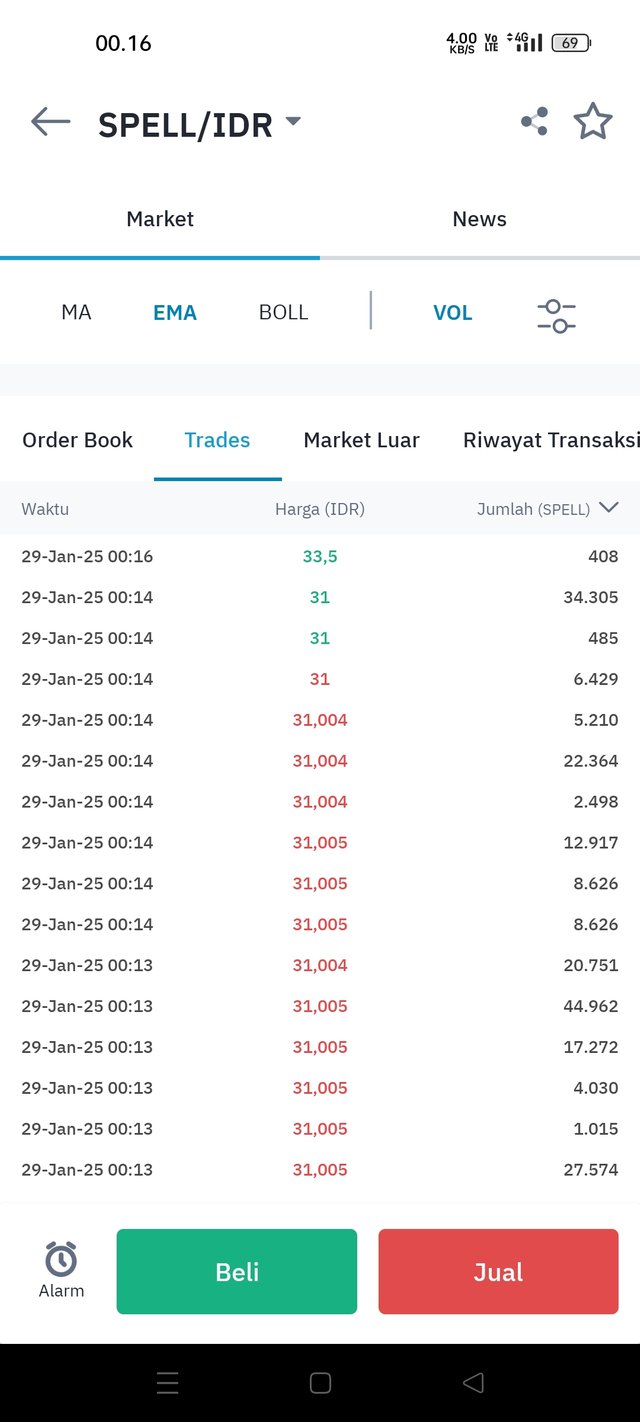Tap the green Beli button
This screenshot has height=1422, width=640.
[237, 1271]
